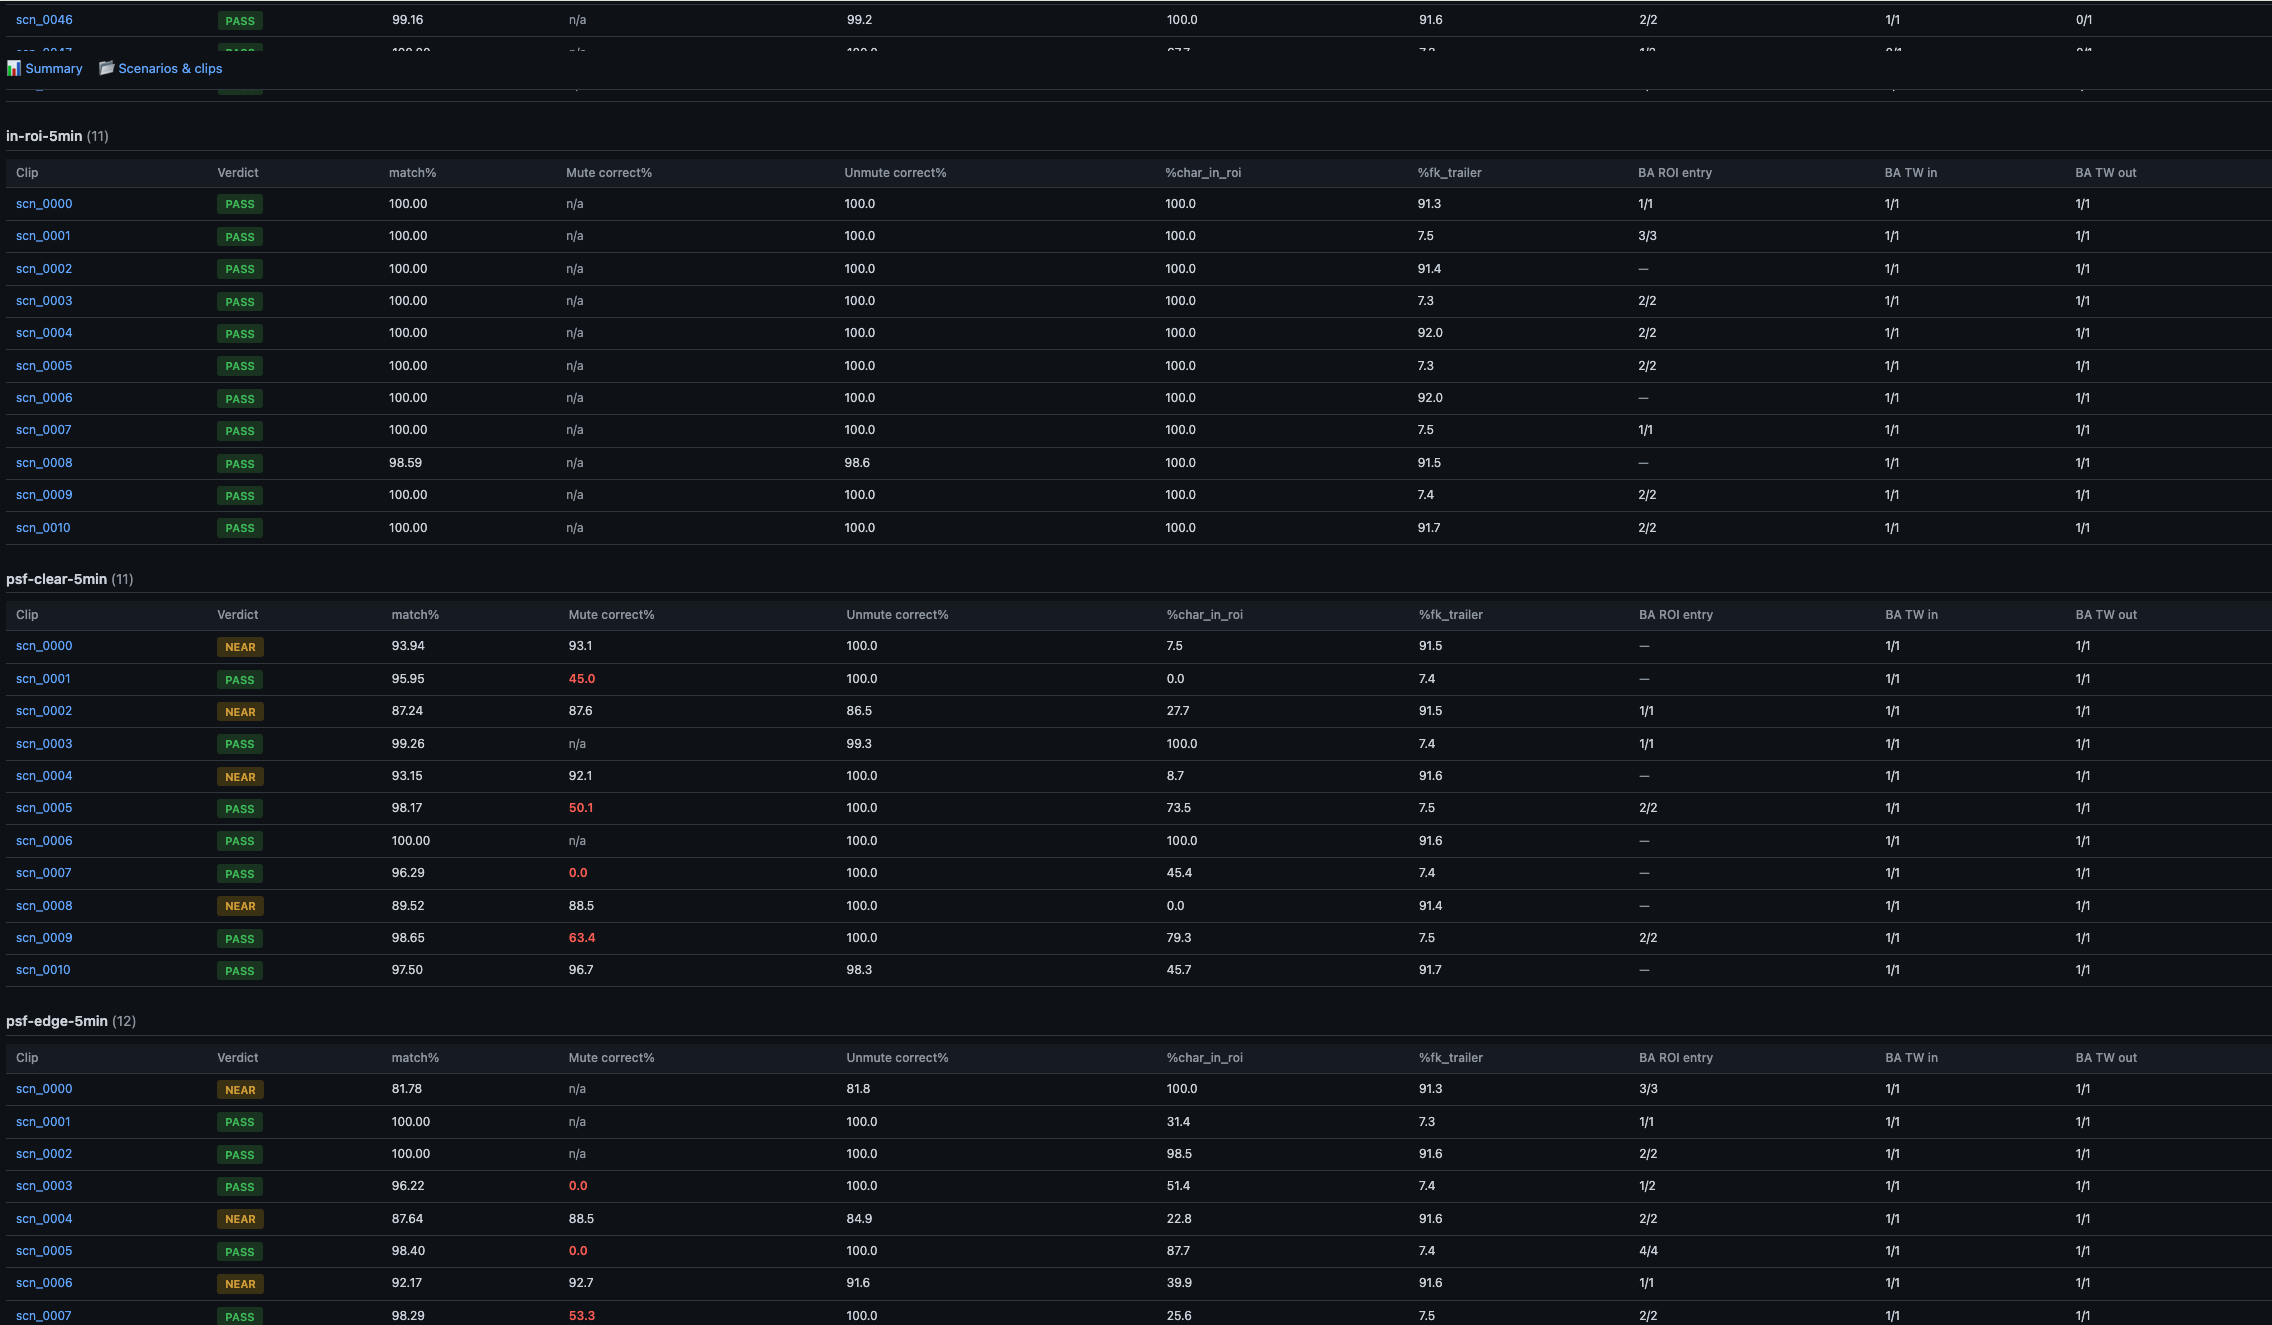Click the %char_in_roi value 27.7
Viewport: 2272px width, 1325px height.
[x=1178, y=711]
